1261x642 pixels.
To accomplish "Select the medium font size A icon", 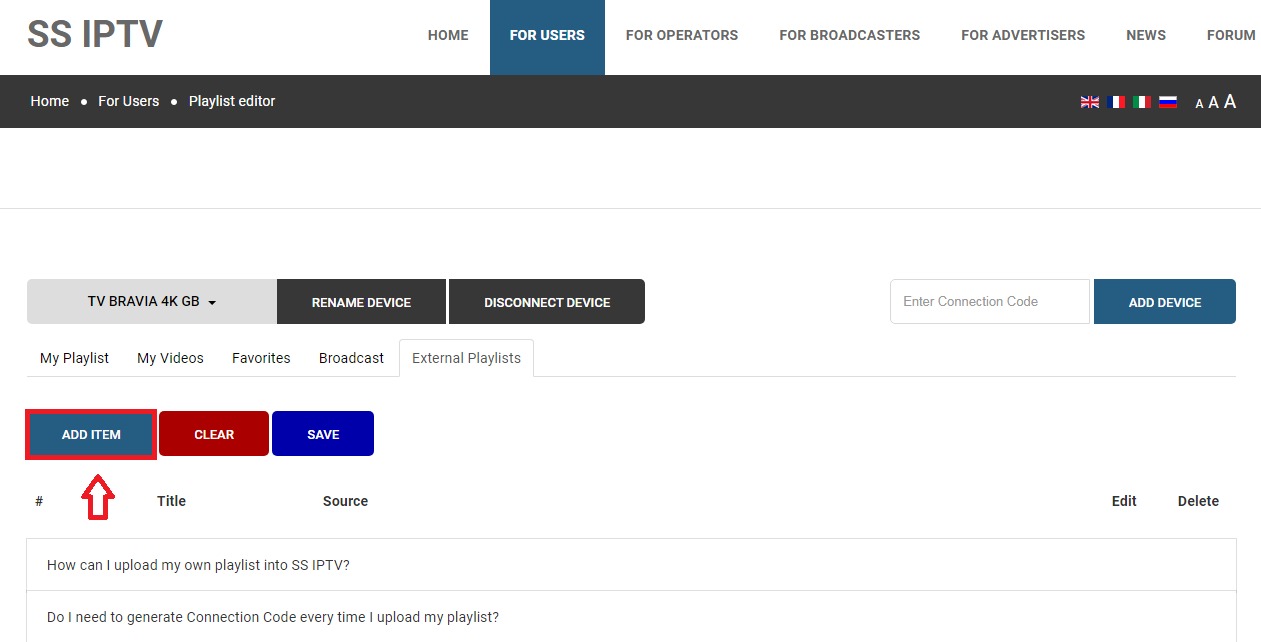I will [1213, 101].
